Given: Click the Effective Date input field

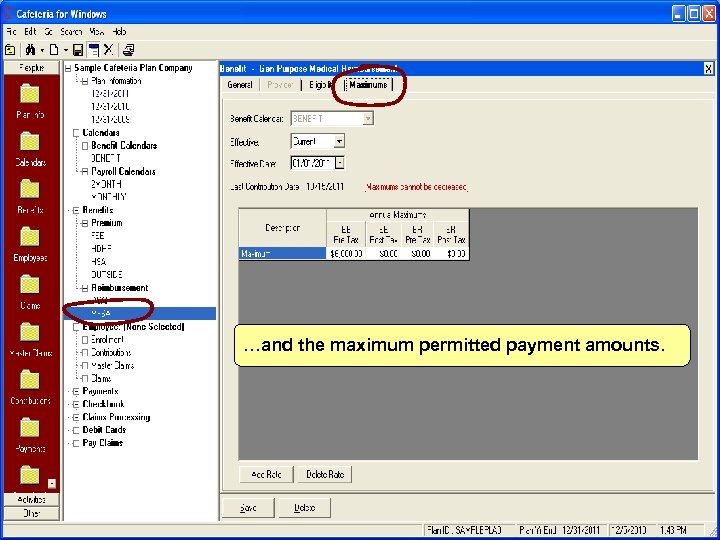Looking at the screenshot, I should point(313,163).
